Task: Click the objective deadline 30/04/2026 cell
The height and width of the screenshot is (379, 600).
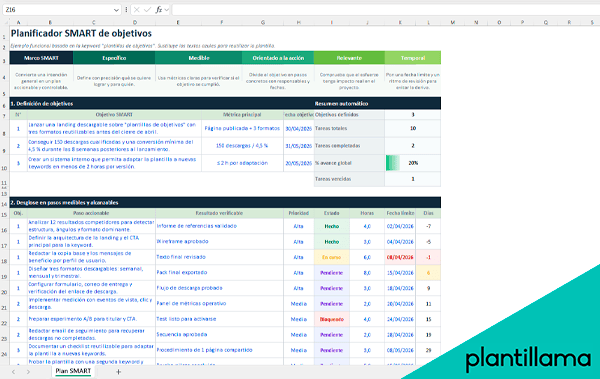Action: [298, 129]
